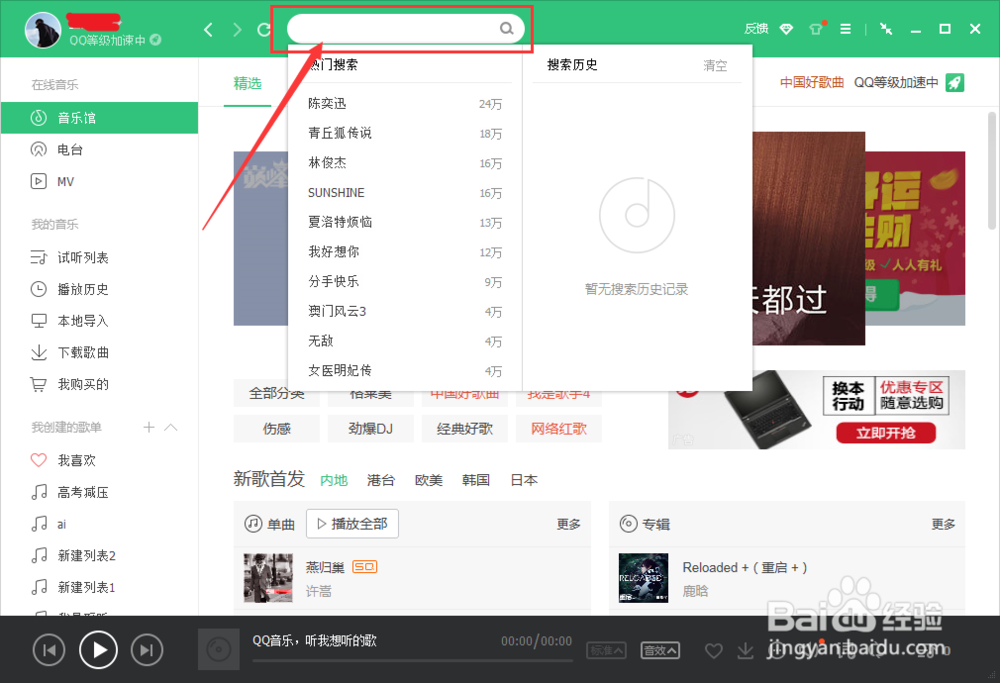Open 更多 in the 单曲 section

pos(568,524)
